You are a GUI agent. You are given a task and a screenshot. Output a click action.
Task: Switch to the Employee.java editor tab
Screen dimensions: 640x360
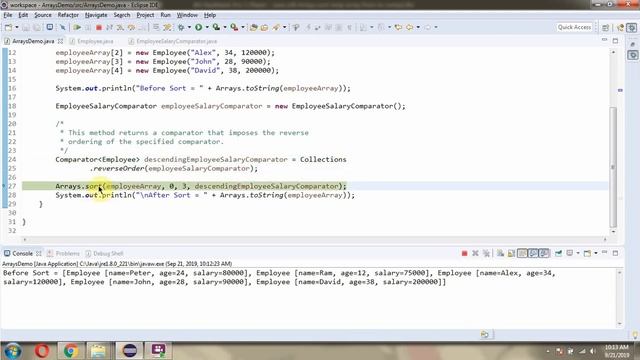[91, 41]
